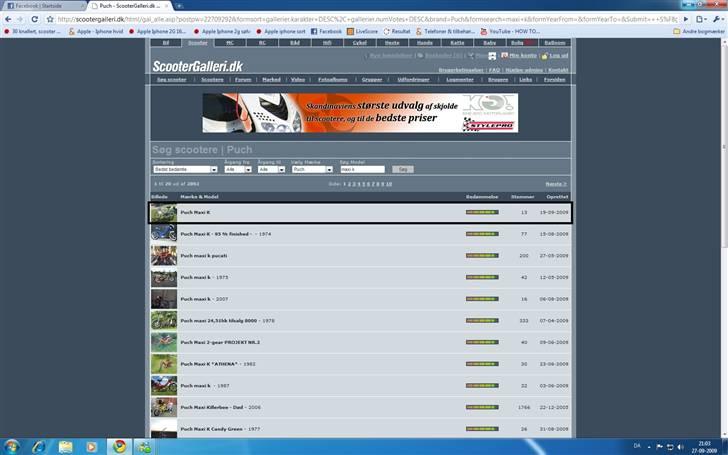Go to the Næste results page link

click(x=555, y=184)
